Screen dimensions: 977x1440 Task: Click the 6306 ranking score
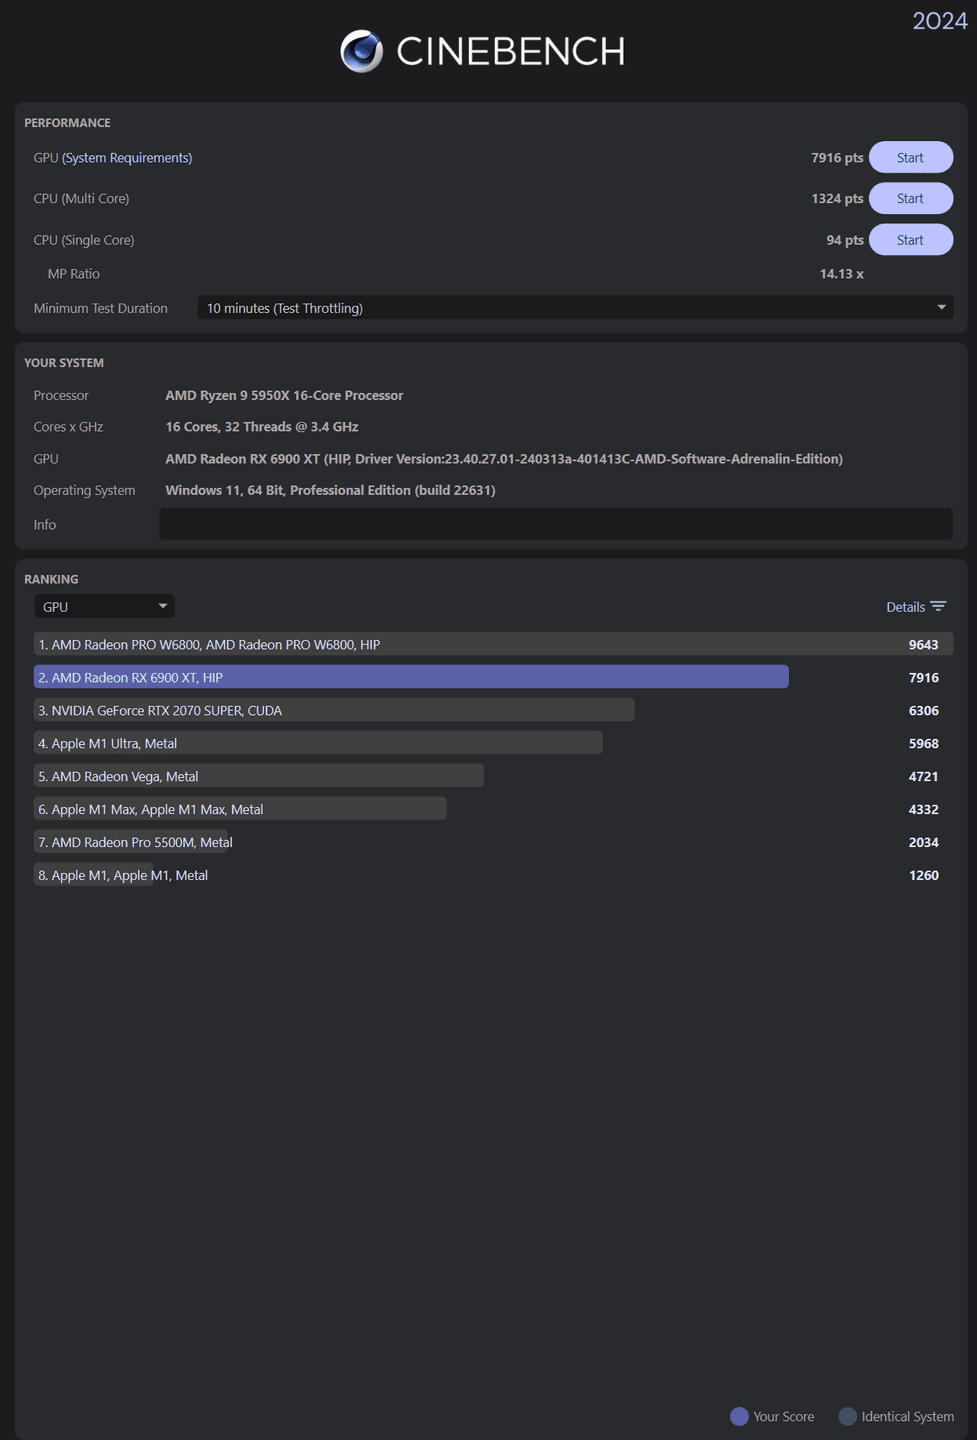tap(924, 711)
